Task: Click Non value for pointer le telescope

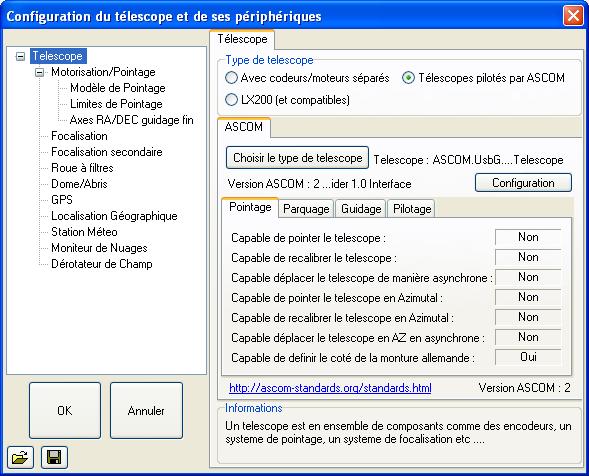Action: pyautogui.click(x=528, y=237)
